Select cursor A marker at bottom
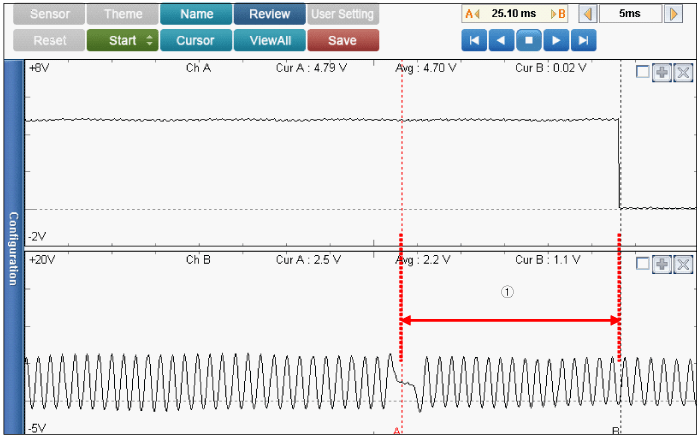 396,431
